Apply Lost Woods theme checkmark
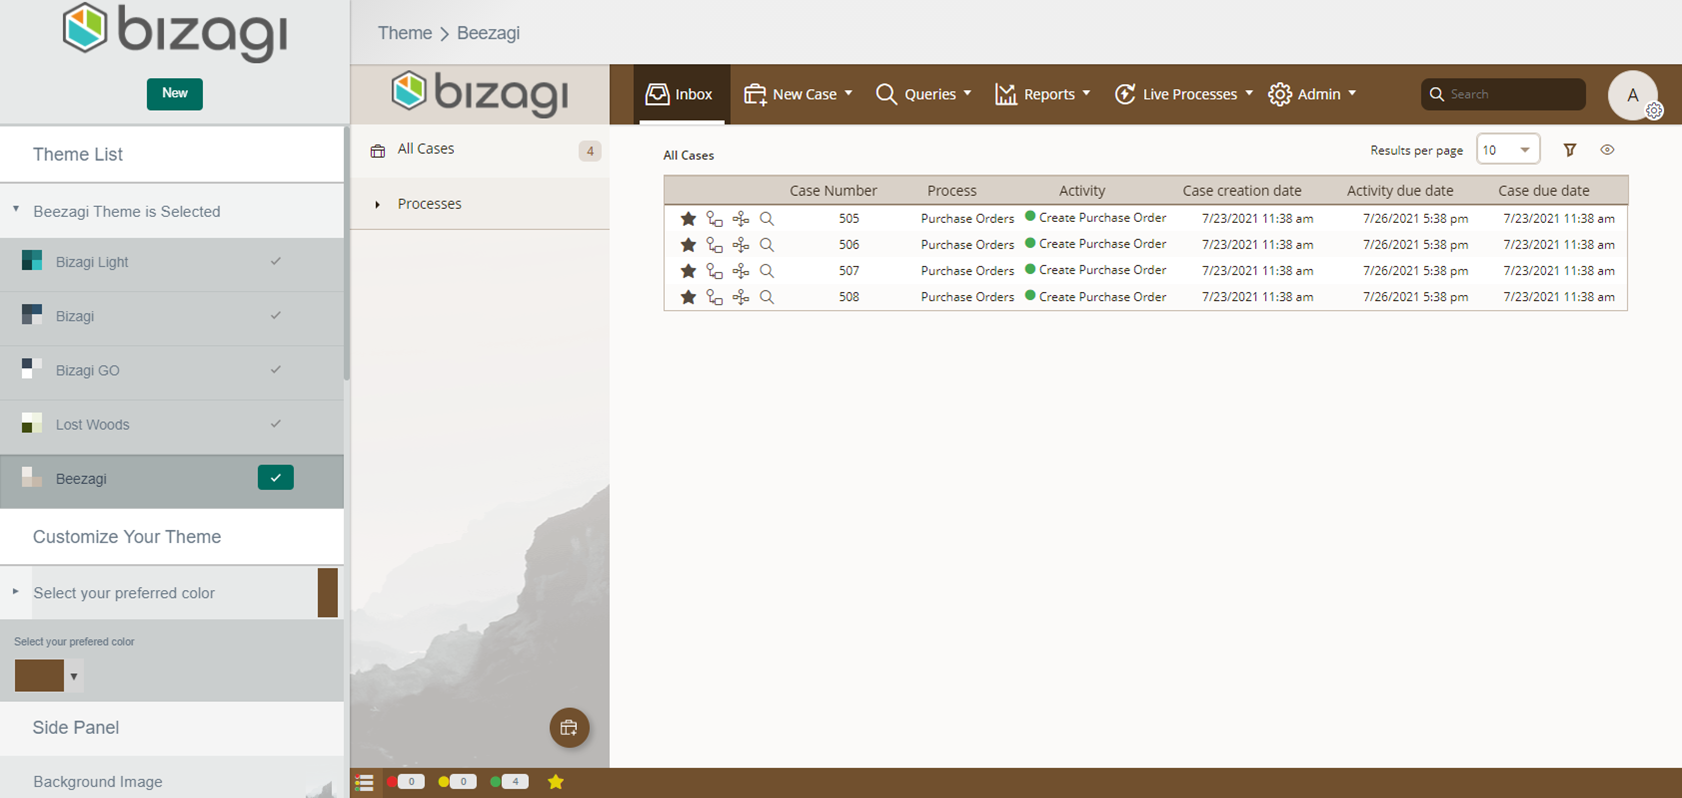Viewport: 1682px width, 798px height. [x=275, y=424]
